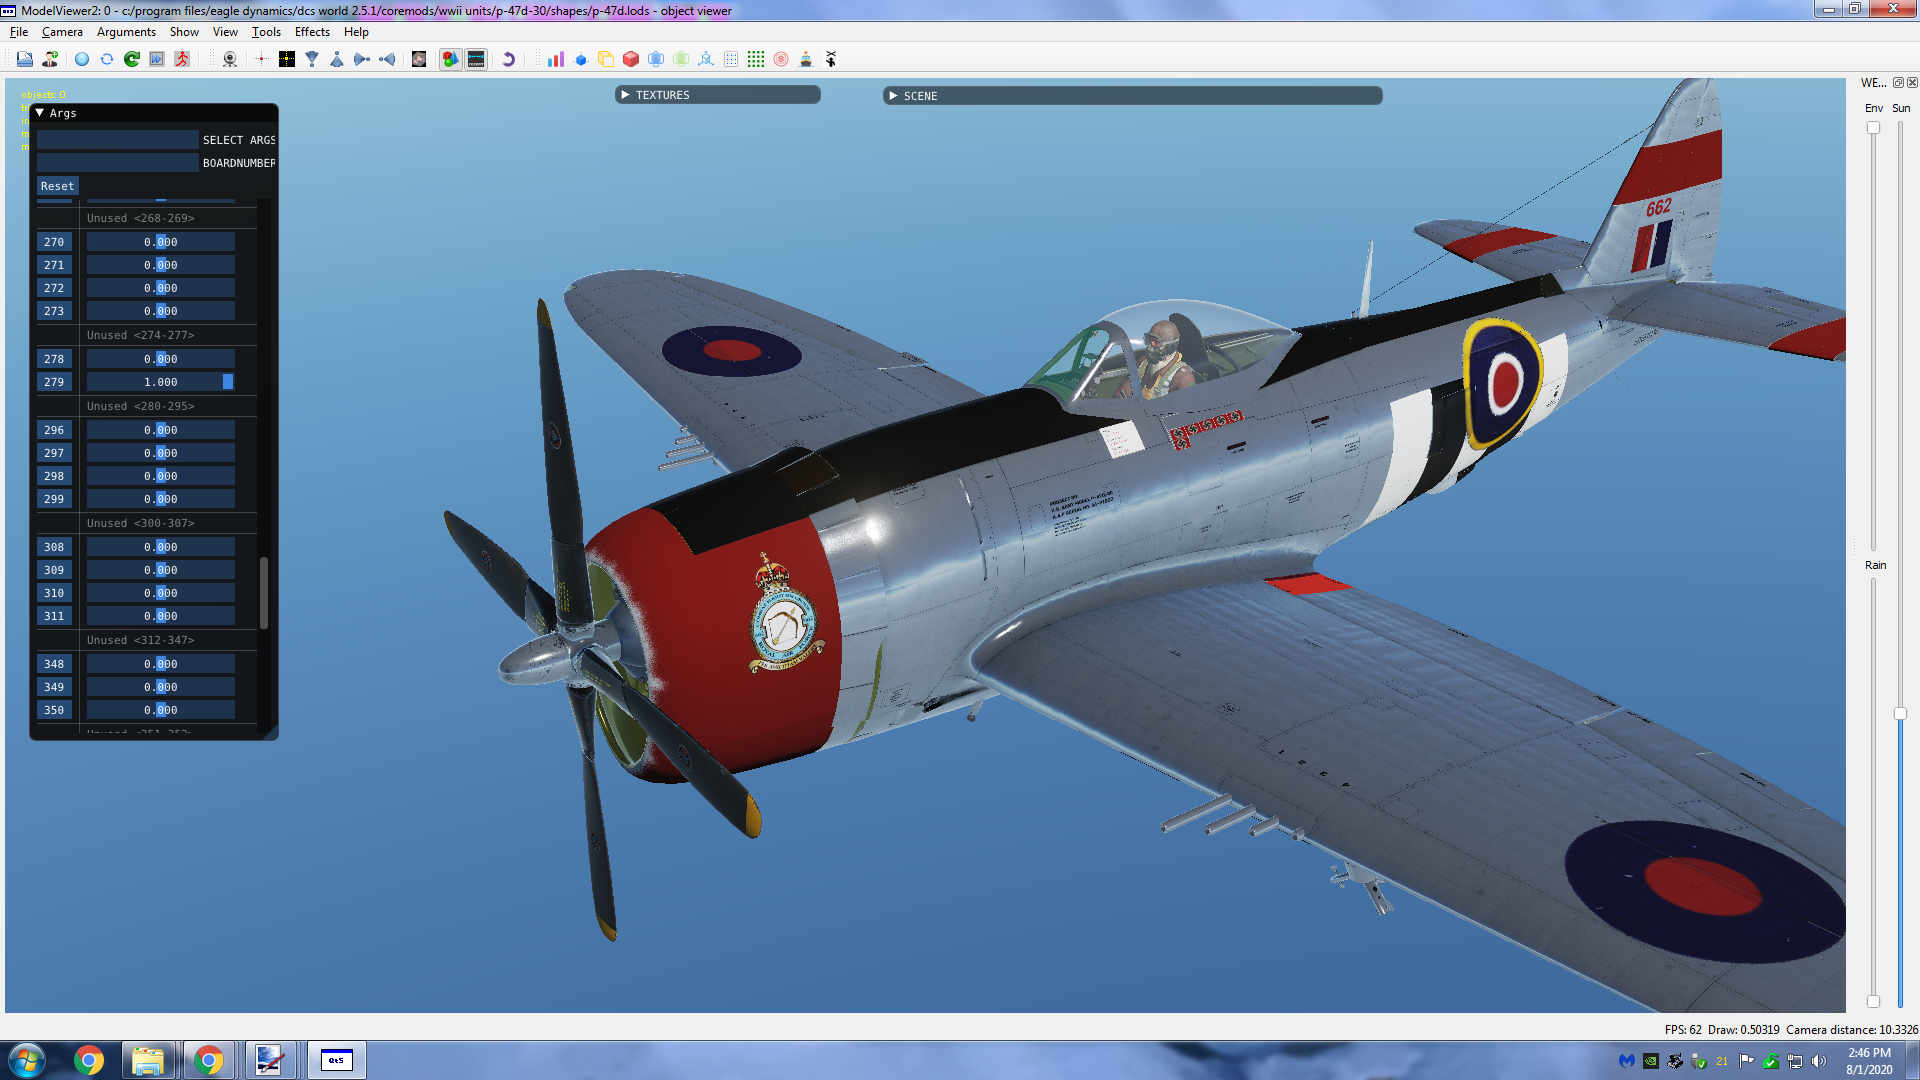Click the green reload arrow icon

[x=132, y=59]
